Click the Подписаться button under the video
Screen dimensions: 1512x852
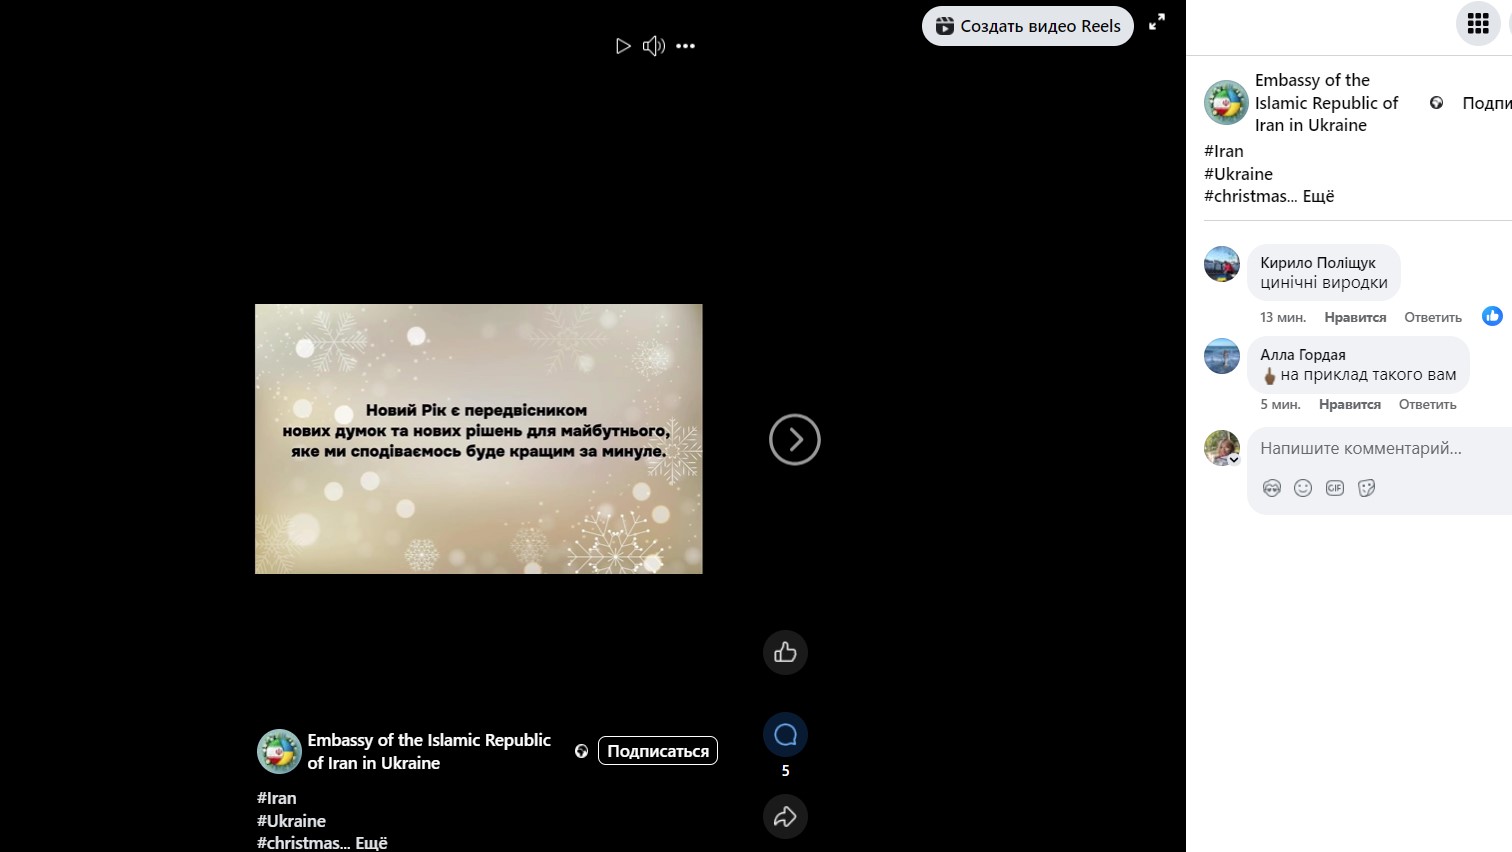click(x=658, y=751)
